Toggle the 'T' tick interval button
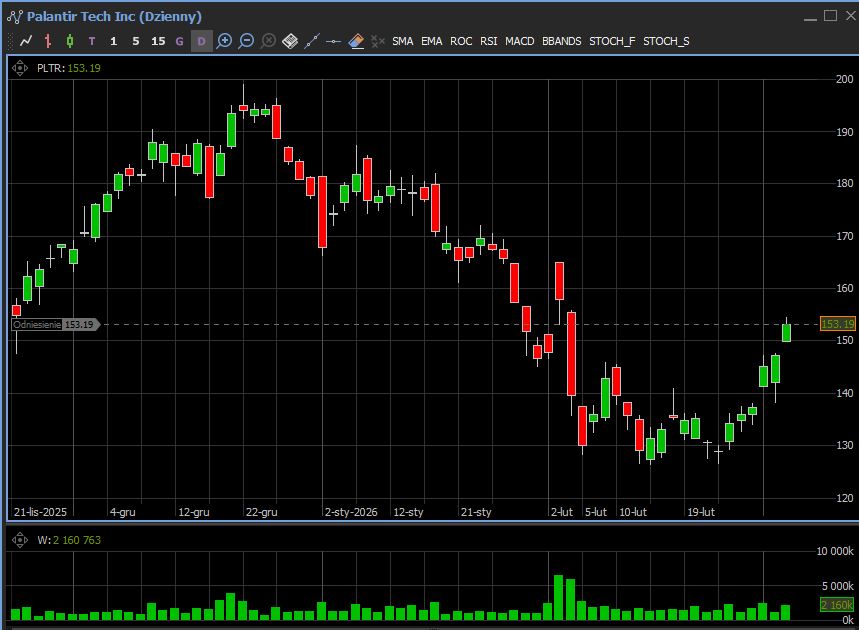 92,41
